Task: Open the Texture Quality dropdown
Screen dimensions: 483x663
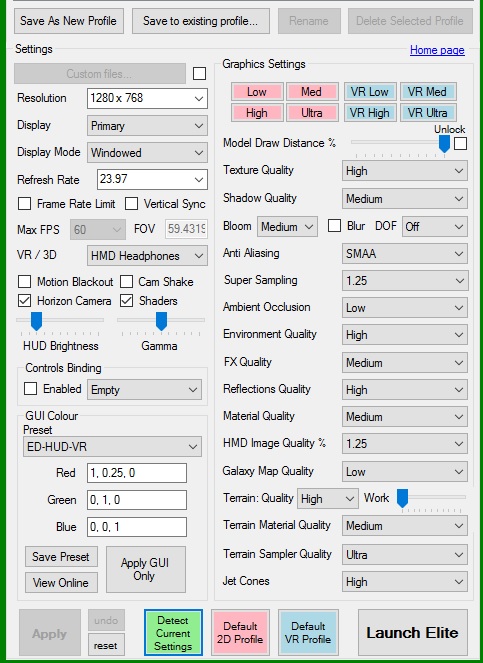Action: click(x=405, y=171)
